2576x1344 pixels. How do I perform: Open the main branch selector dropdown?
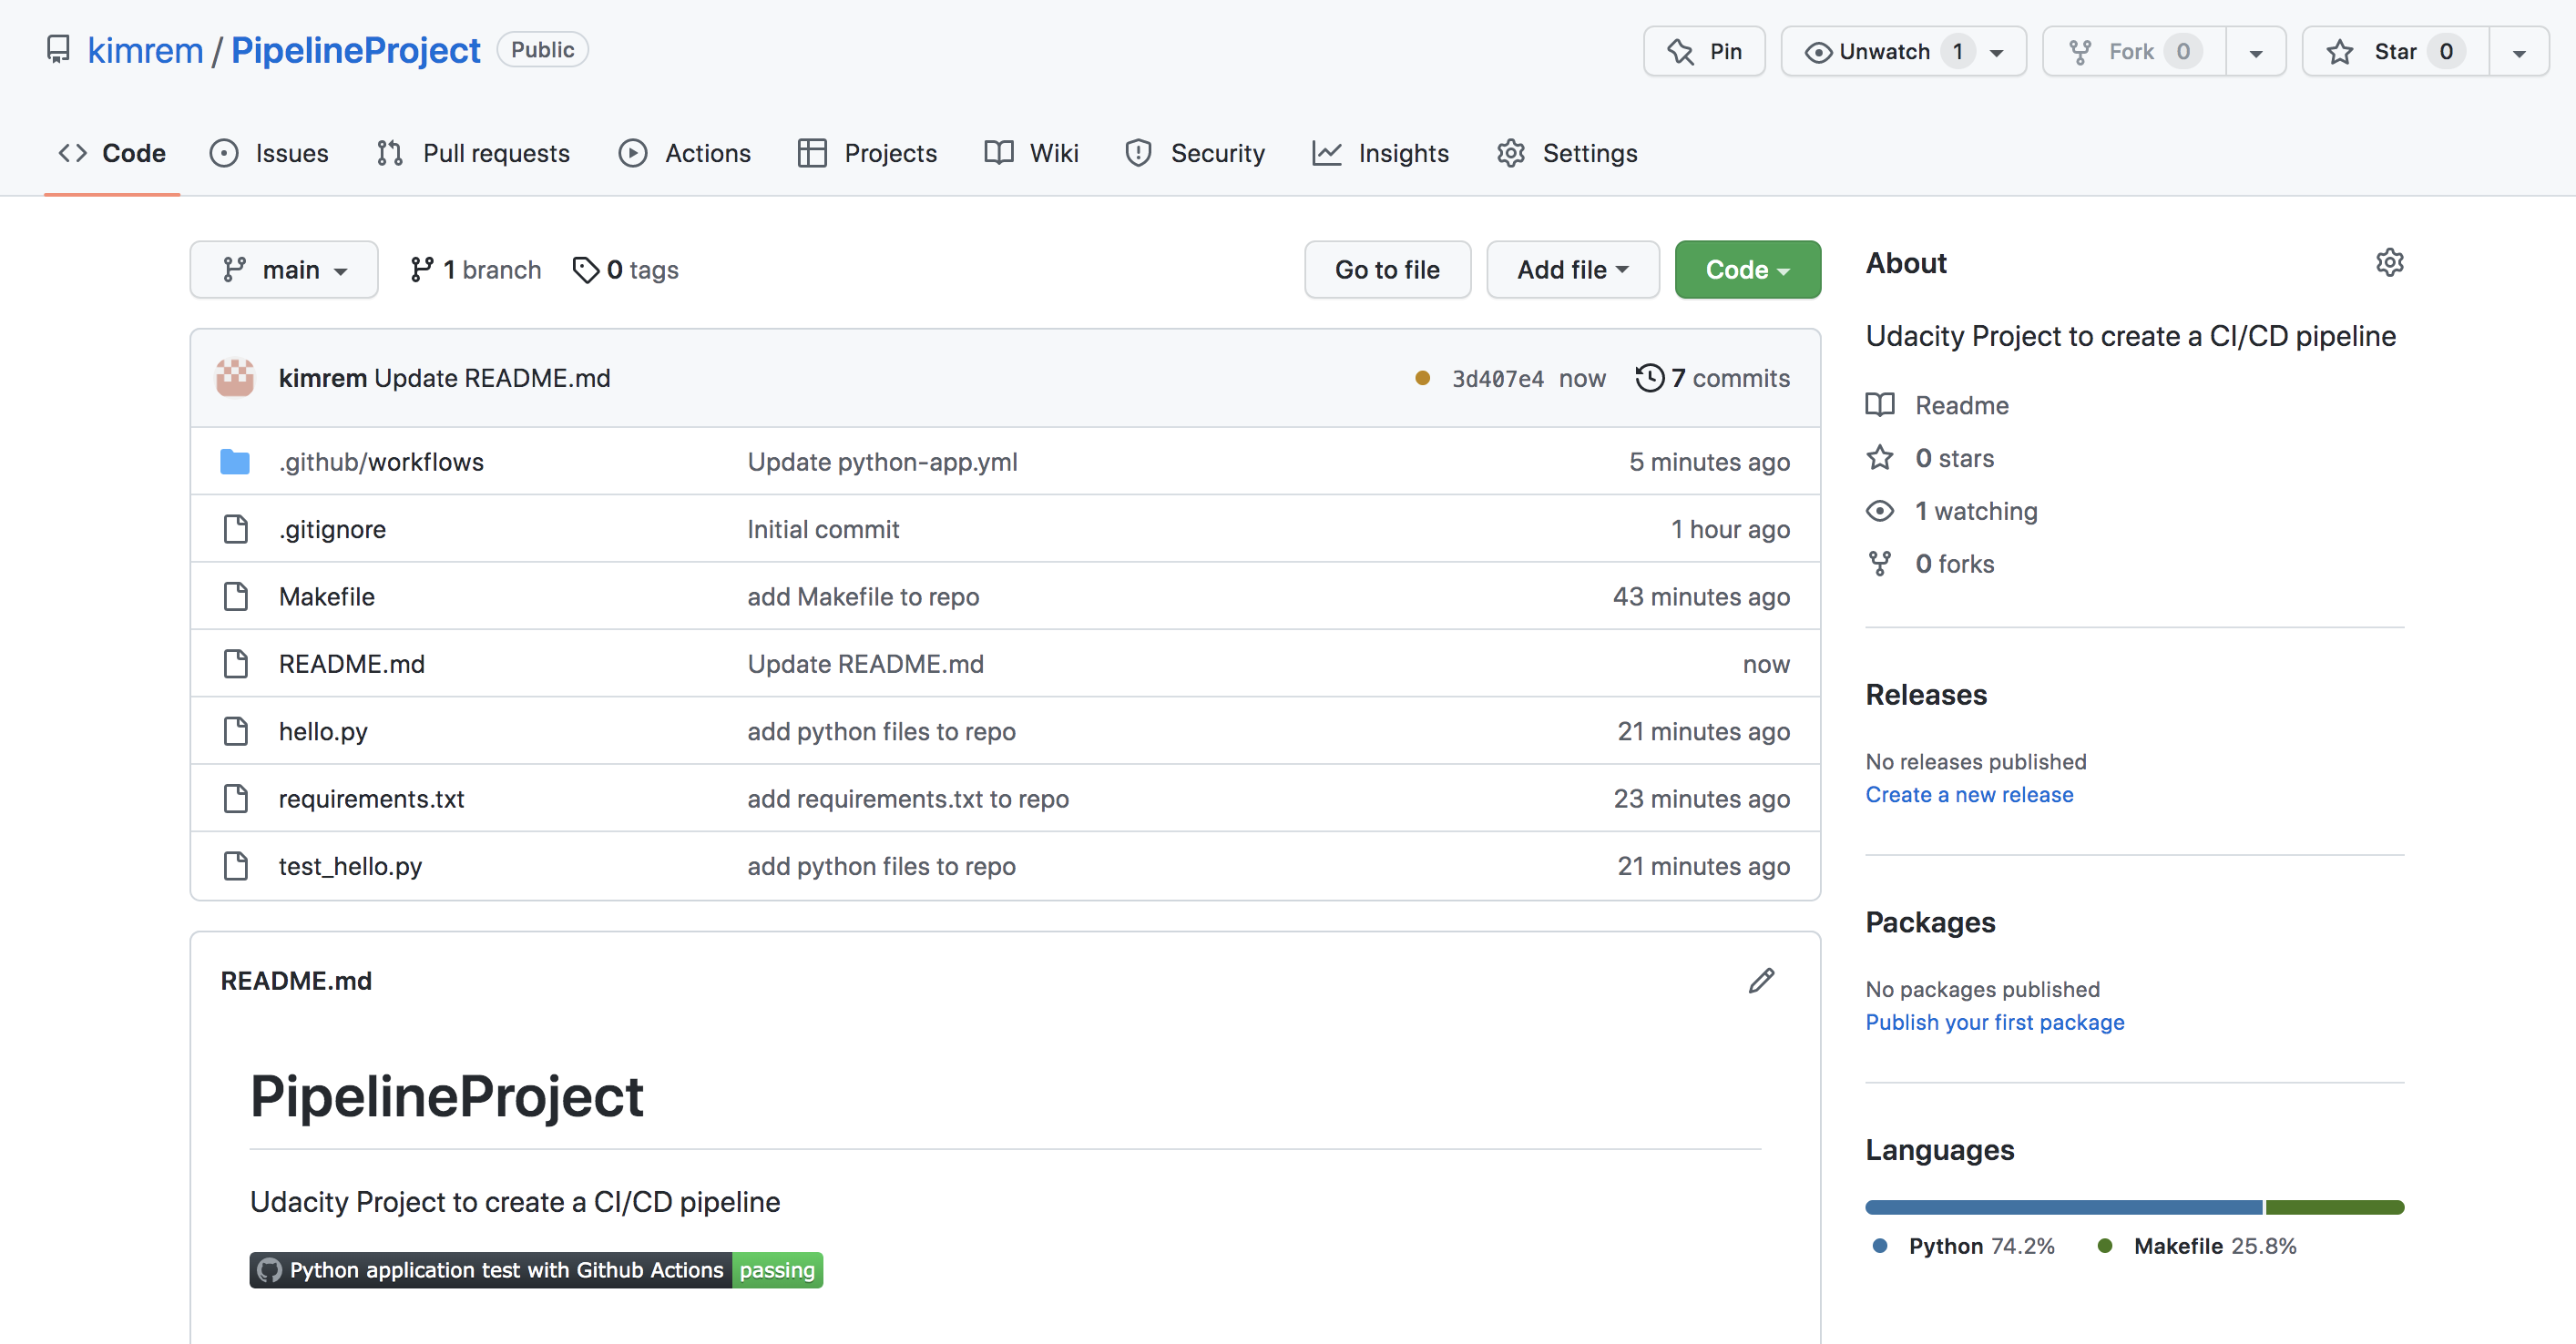(x=284, y=270)
